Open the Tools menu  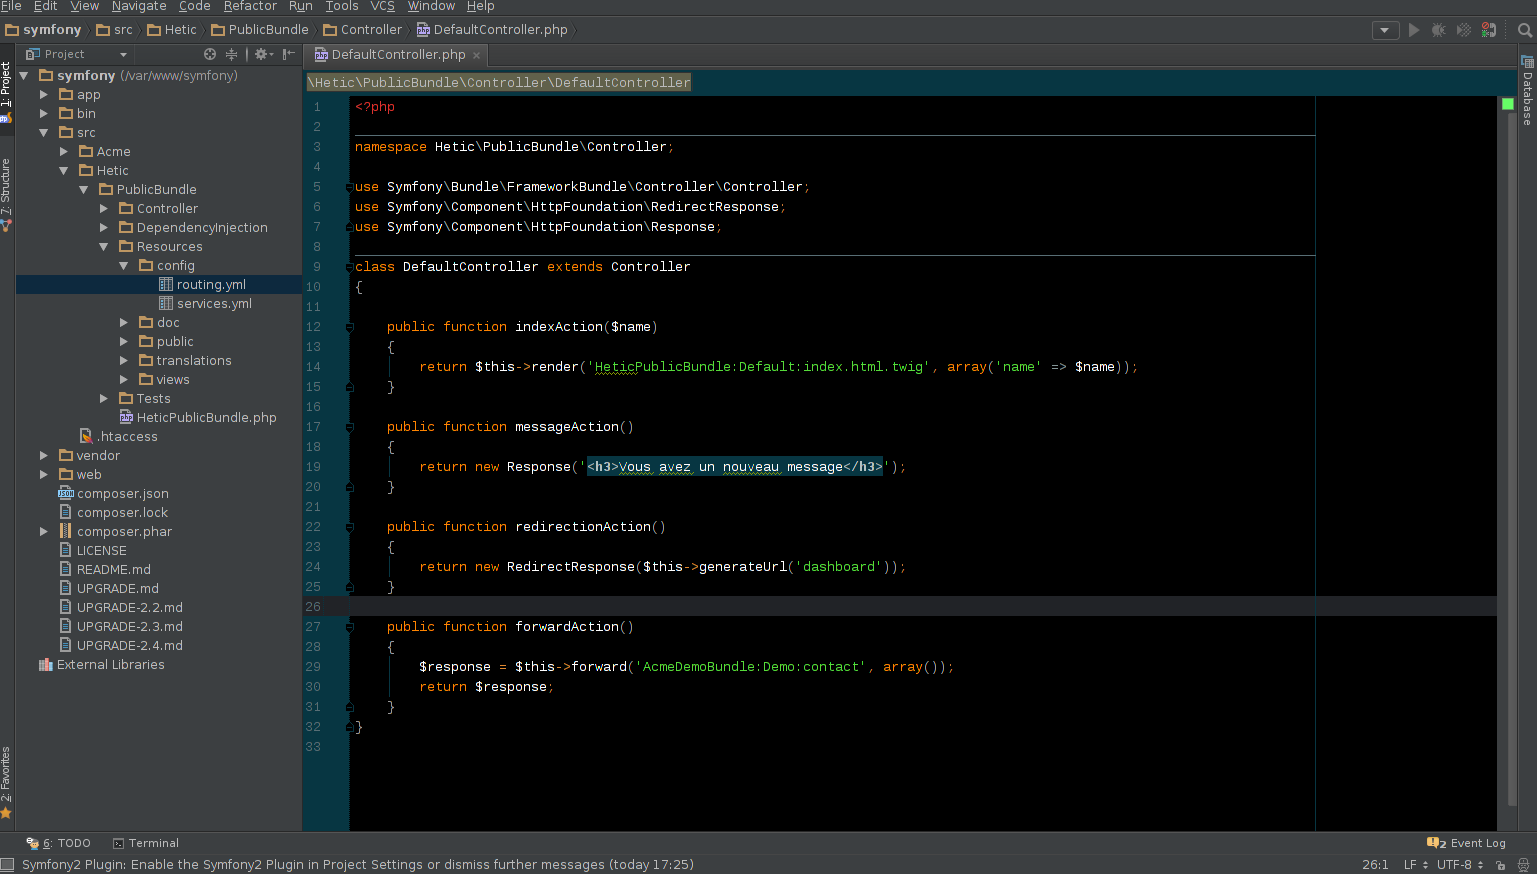point(342,6)
